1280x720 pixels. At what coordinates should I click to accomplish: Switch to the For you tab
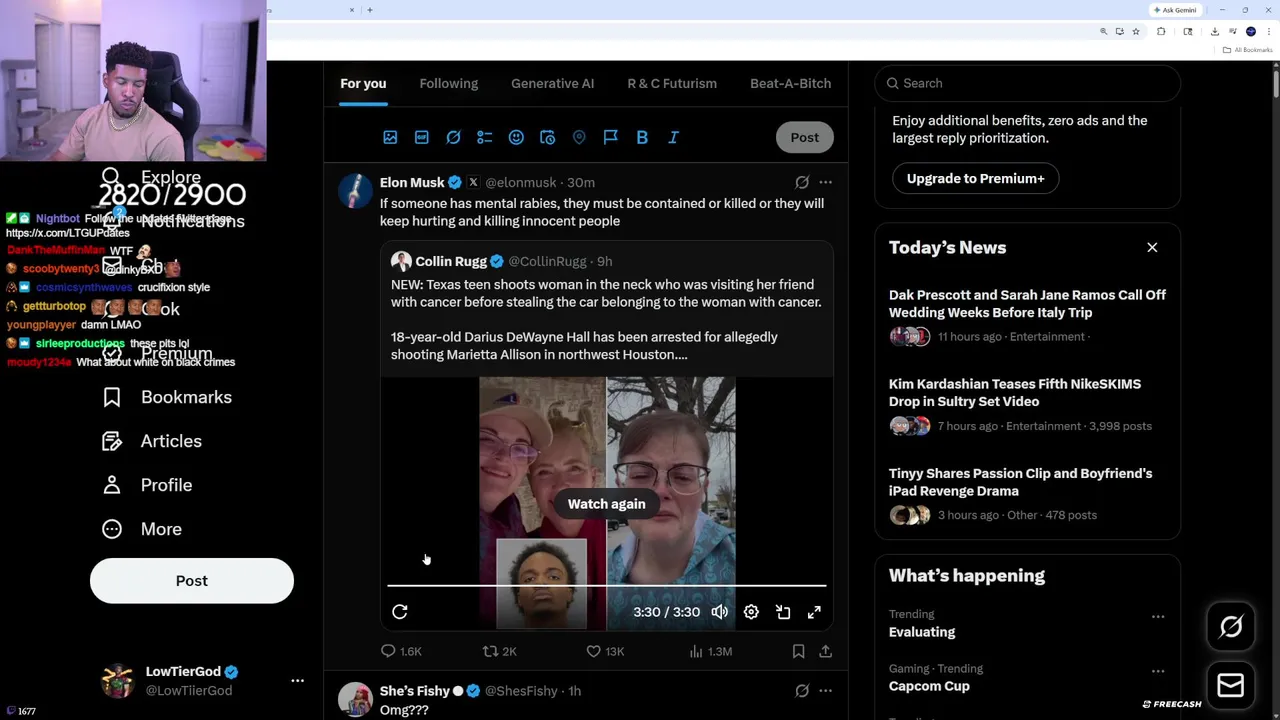(x=363, y=83)
